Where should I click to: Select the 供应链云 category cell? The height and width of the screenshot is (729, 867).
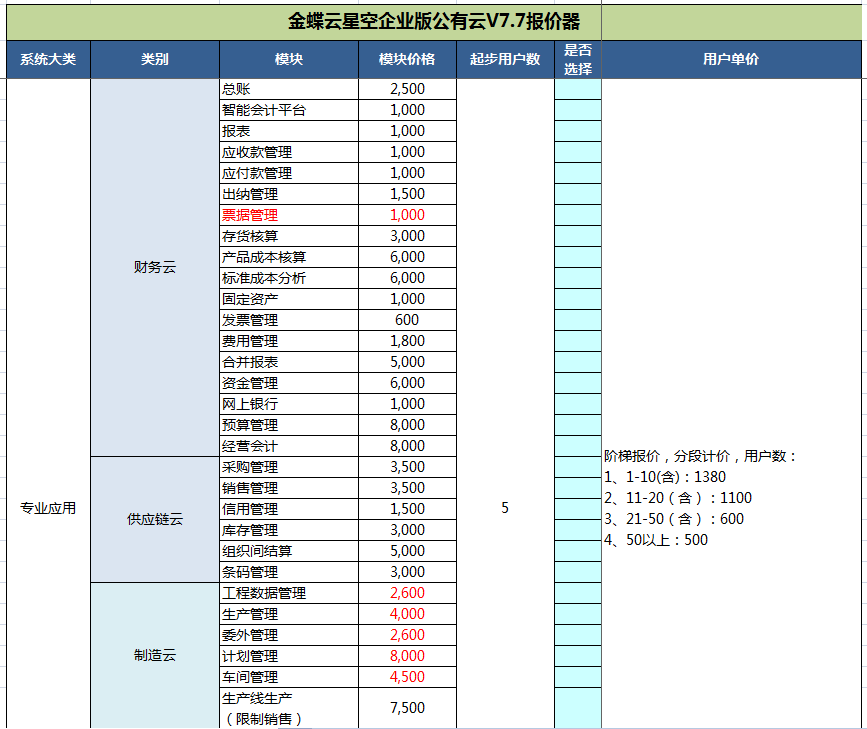[155, 519]
